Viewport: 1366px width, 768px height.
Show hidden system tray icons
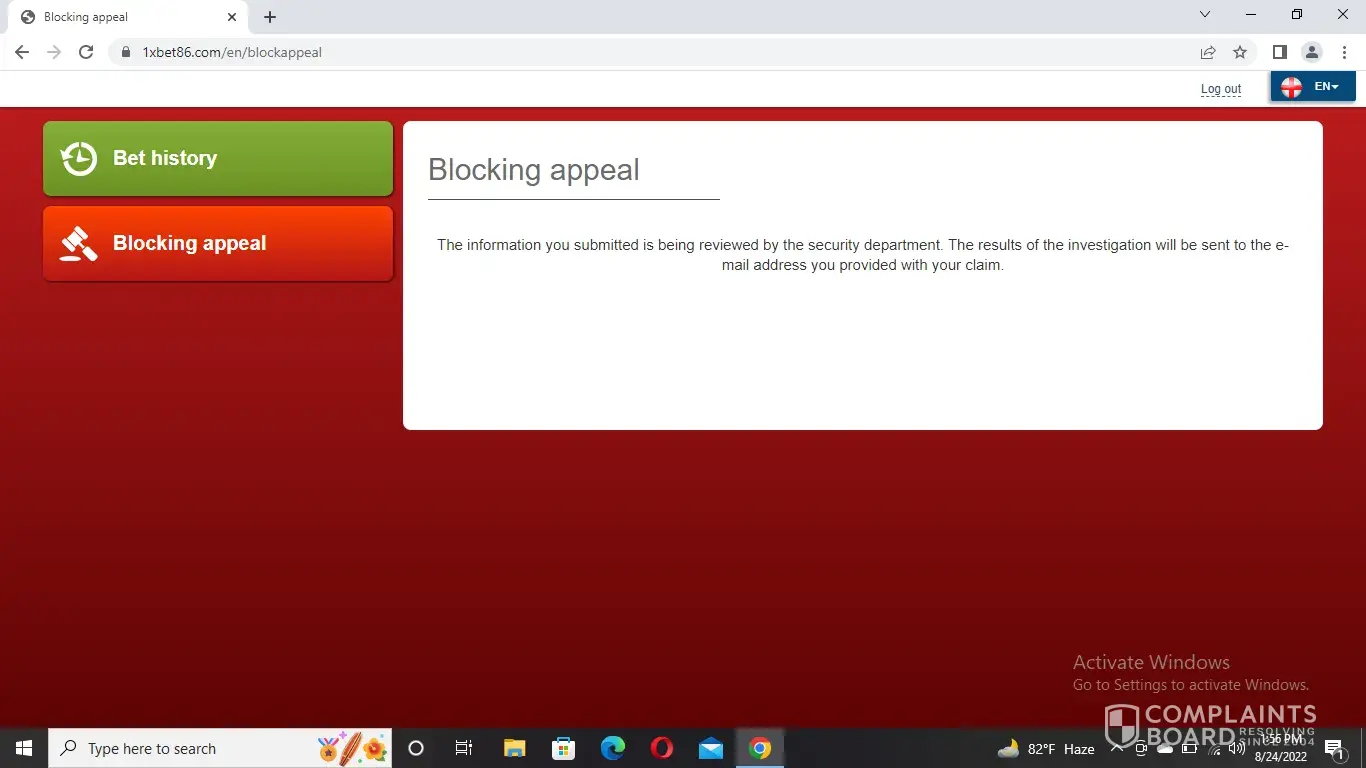click(x=1117, y=748)
